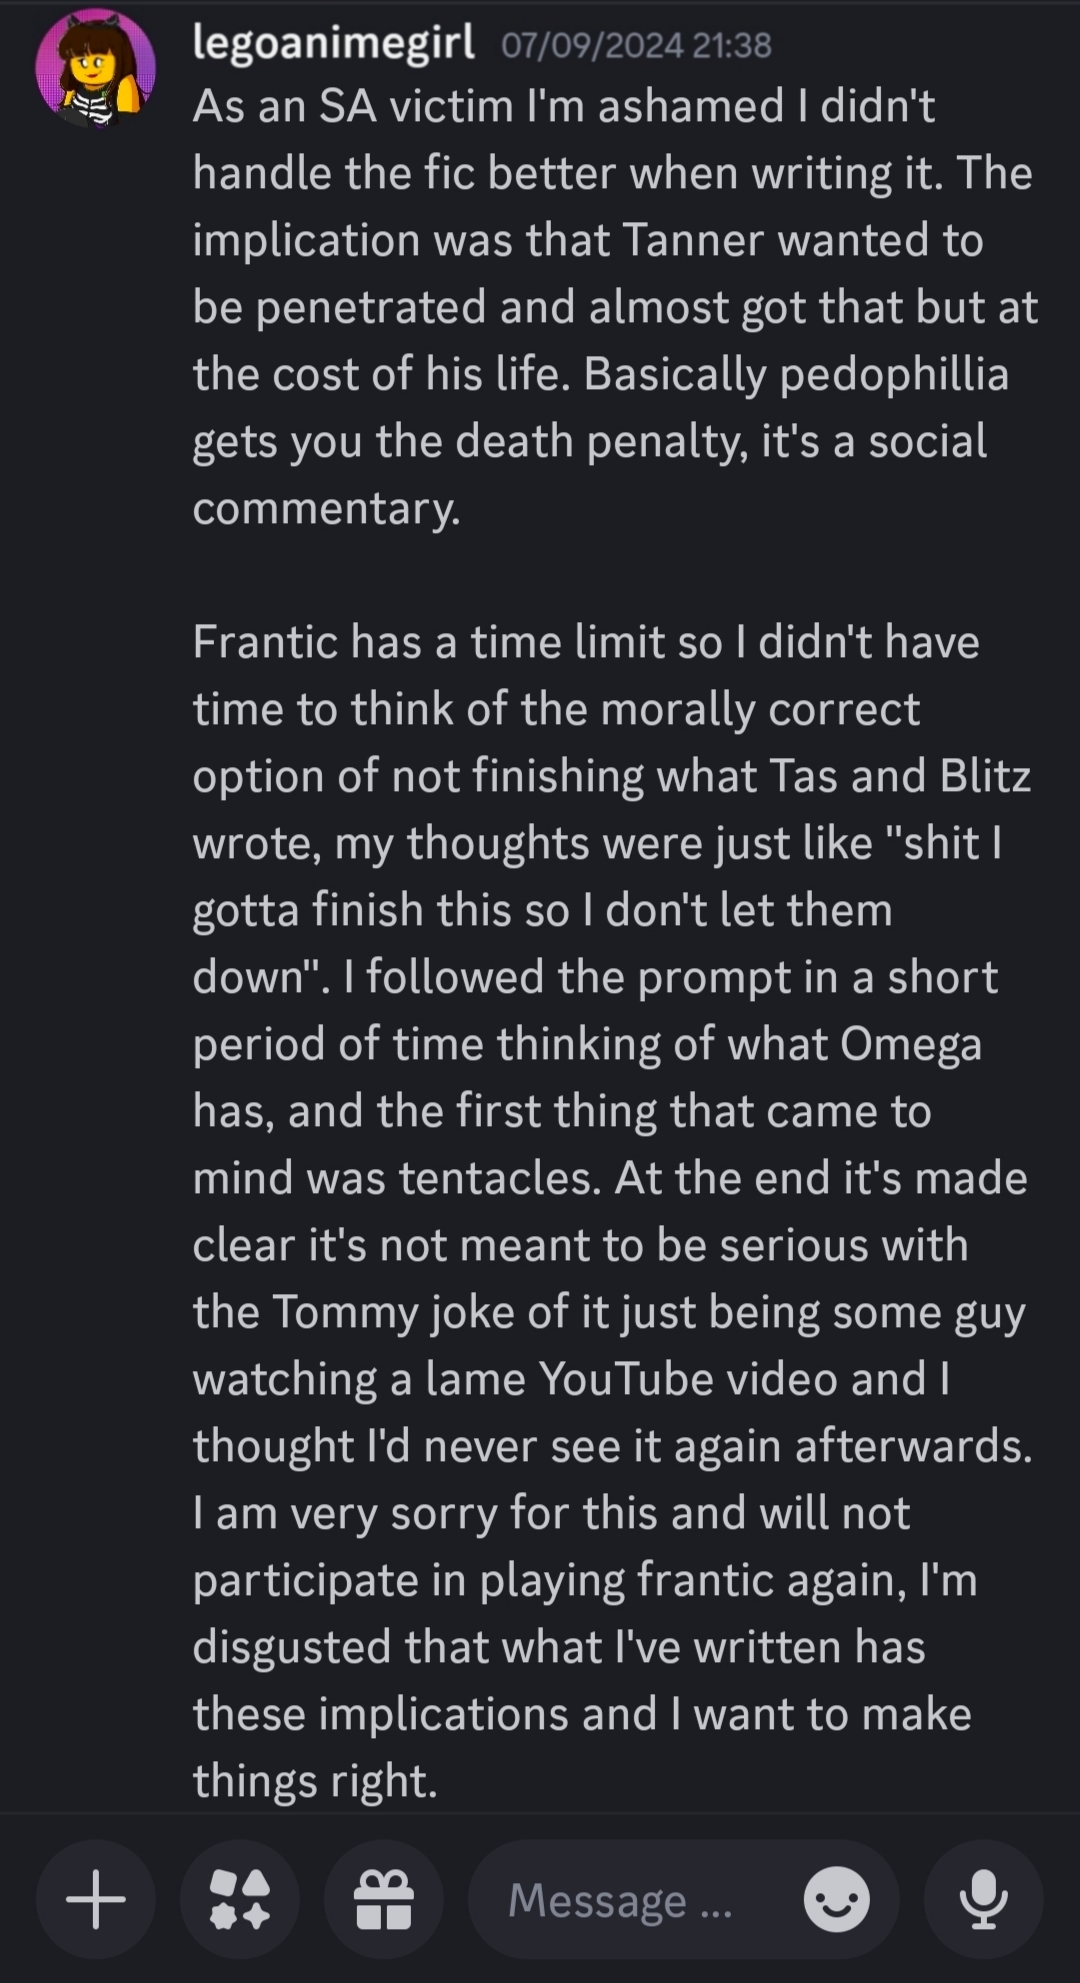Focus the Message text input field
This screenshot has height=1983, width=1080.
tap(640, 1899)
